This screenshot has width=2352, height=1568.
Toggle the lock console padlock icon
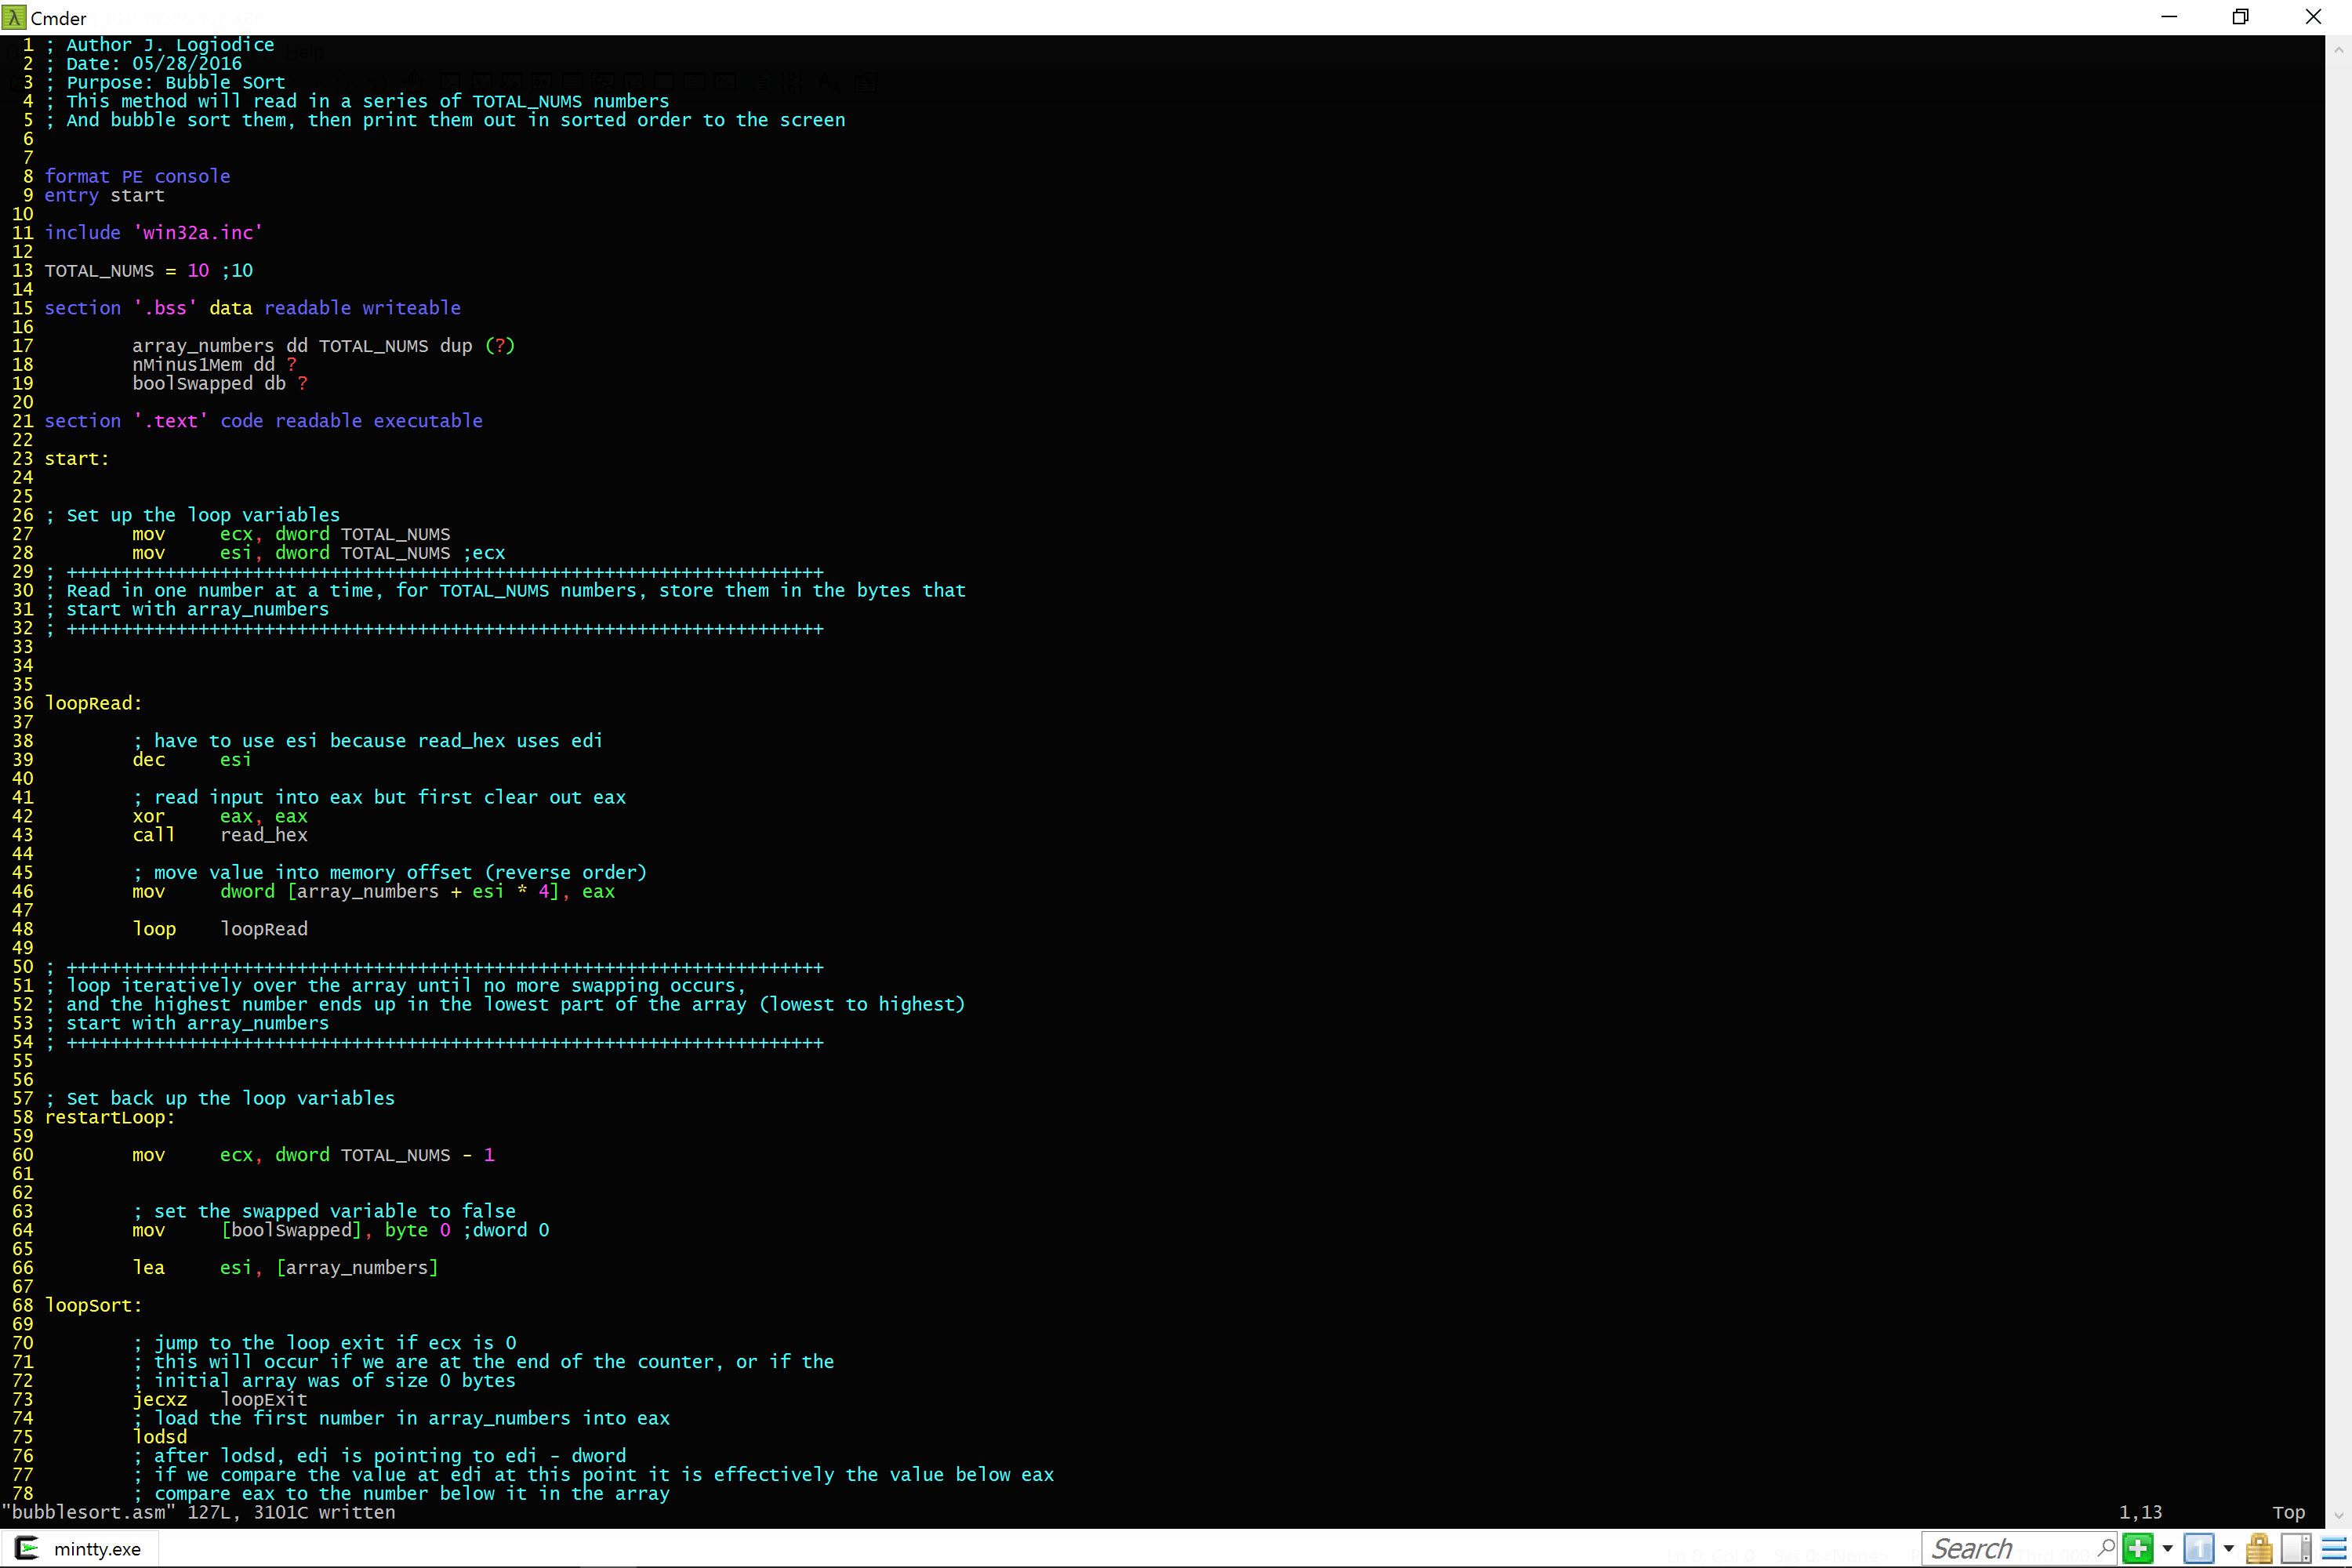pyautogui.click(x=2259, y=1548)
